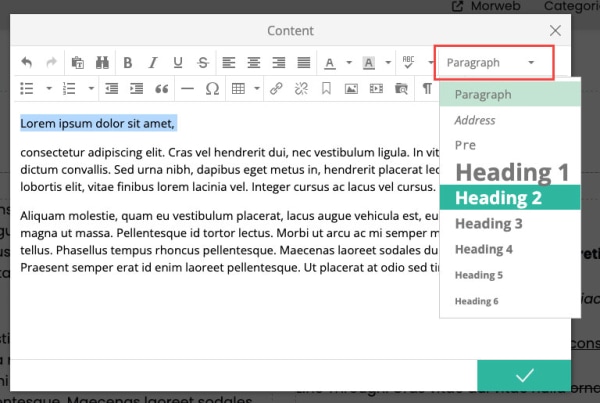600x403 pixels.
Task: Open the spellcheck language dropdown arrow
Action: pyautogui.click(x=431, y=62)
